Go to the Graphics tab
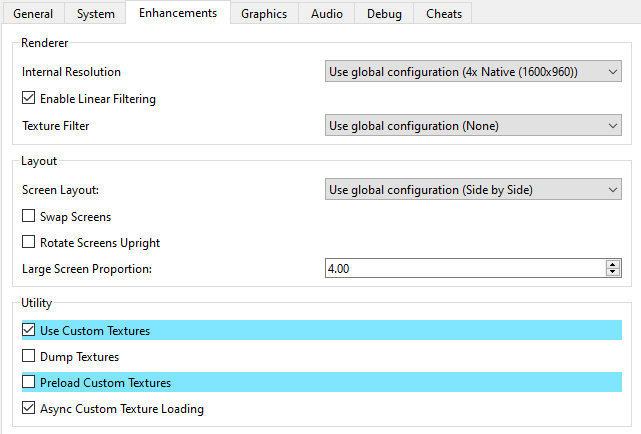 point(264,13)
